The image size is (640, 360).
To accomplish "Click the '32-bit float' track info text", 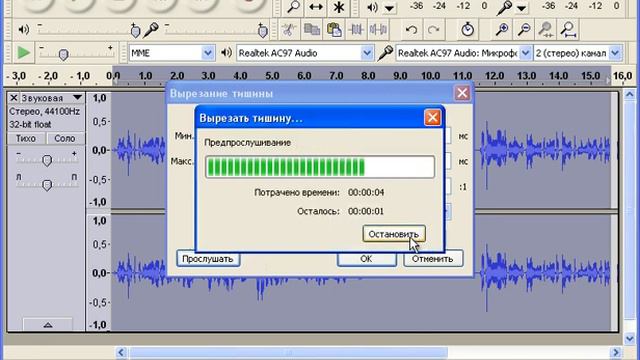I will point(30,124).
